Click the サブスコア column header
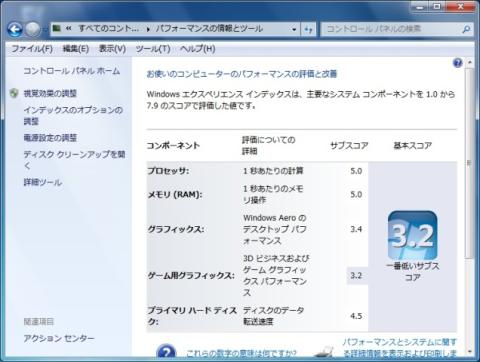The image size is (480, 362). (349, 146)
